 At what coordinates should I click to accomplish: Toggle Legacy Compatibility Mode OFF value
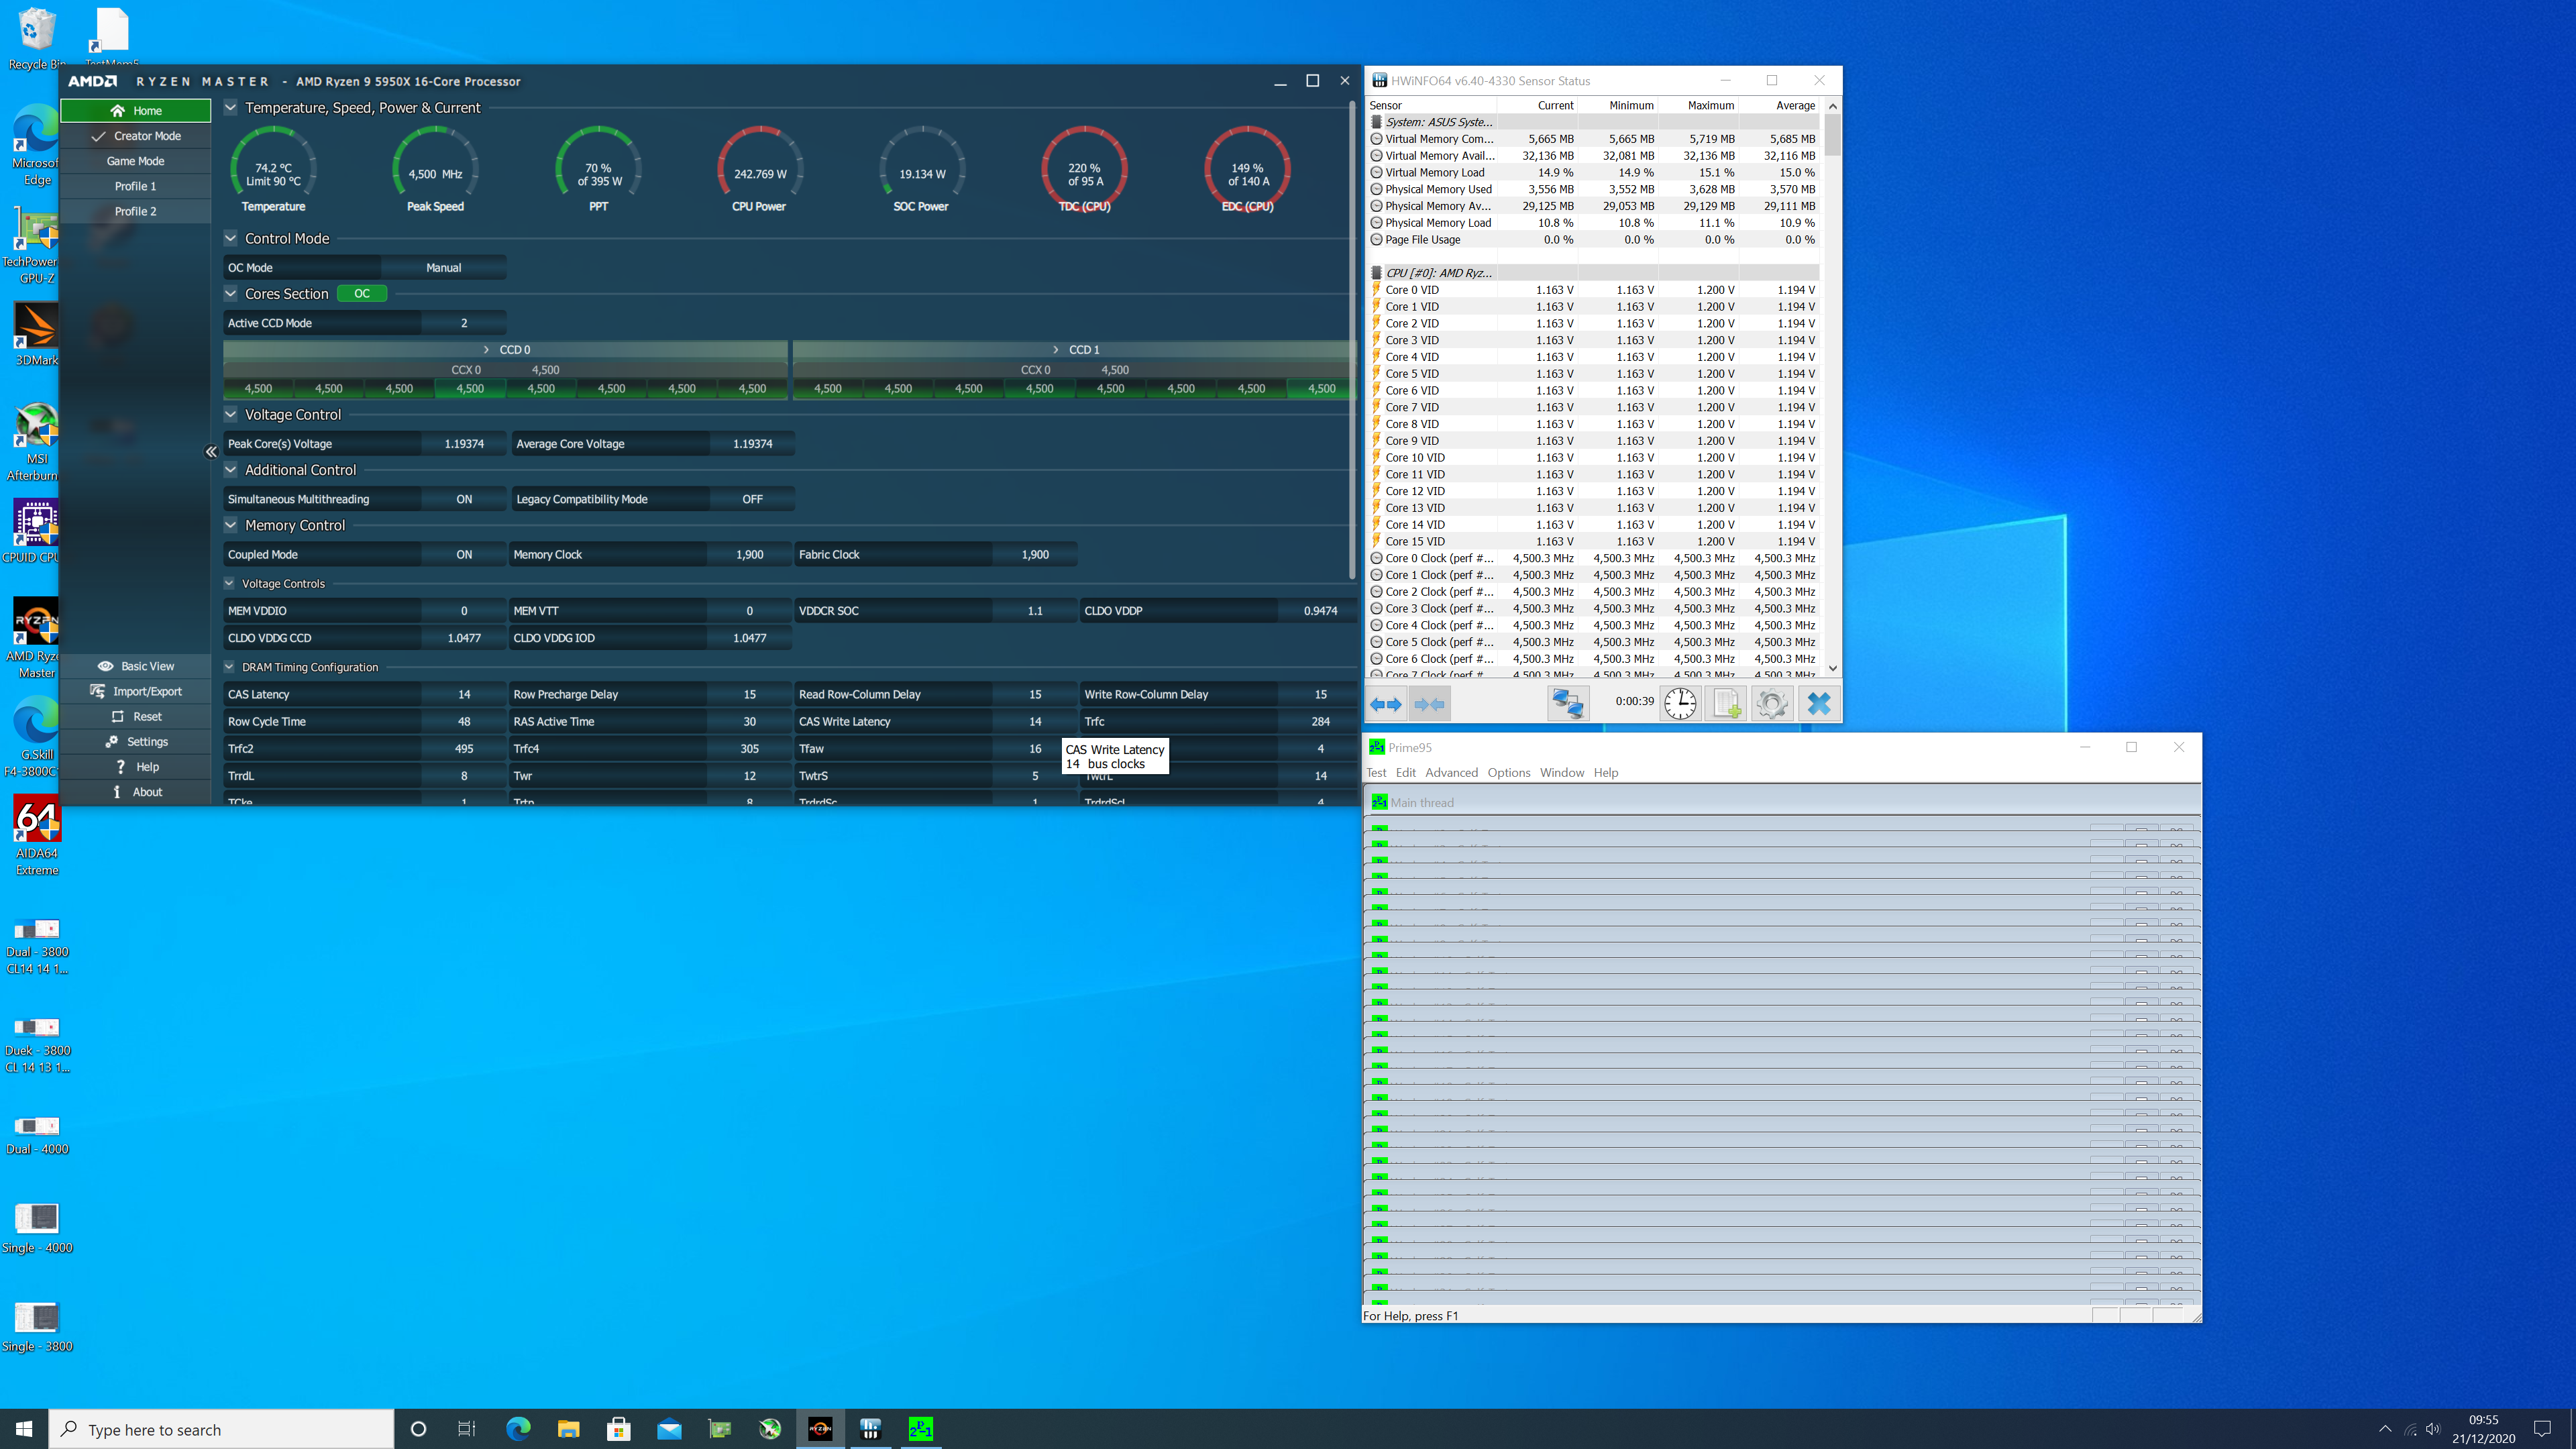tap(752, 499)
